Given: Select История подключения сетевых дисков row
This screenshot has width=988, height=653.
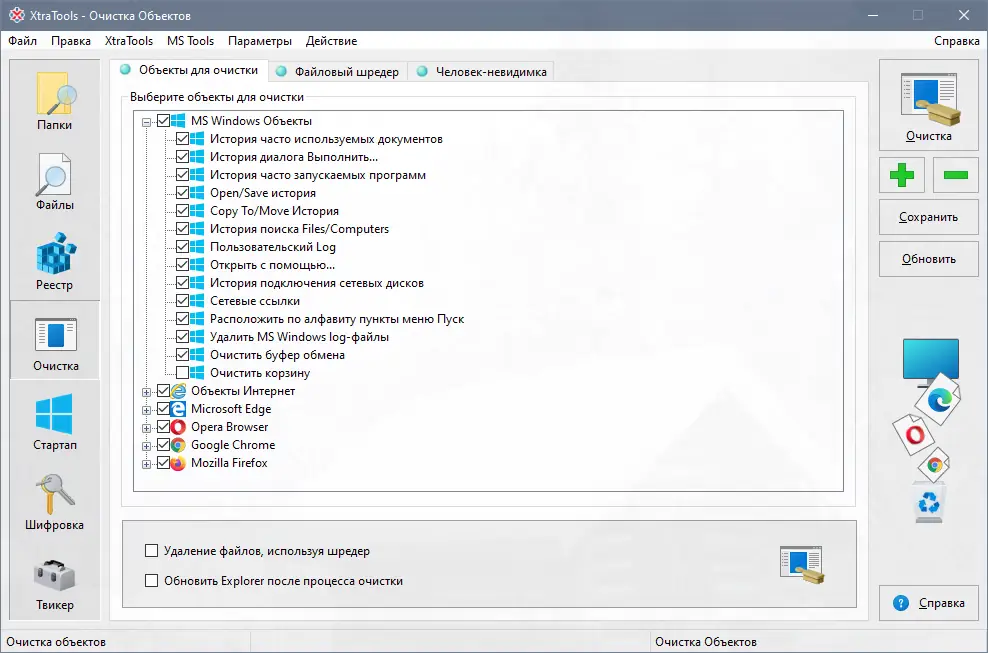Looking at the screenshot, I should tap(317, 283).
